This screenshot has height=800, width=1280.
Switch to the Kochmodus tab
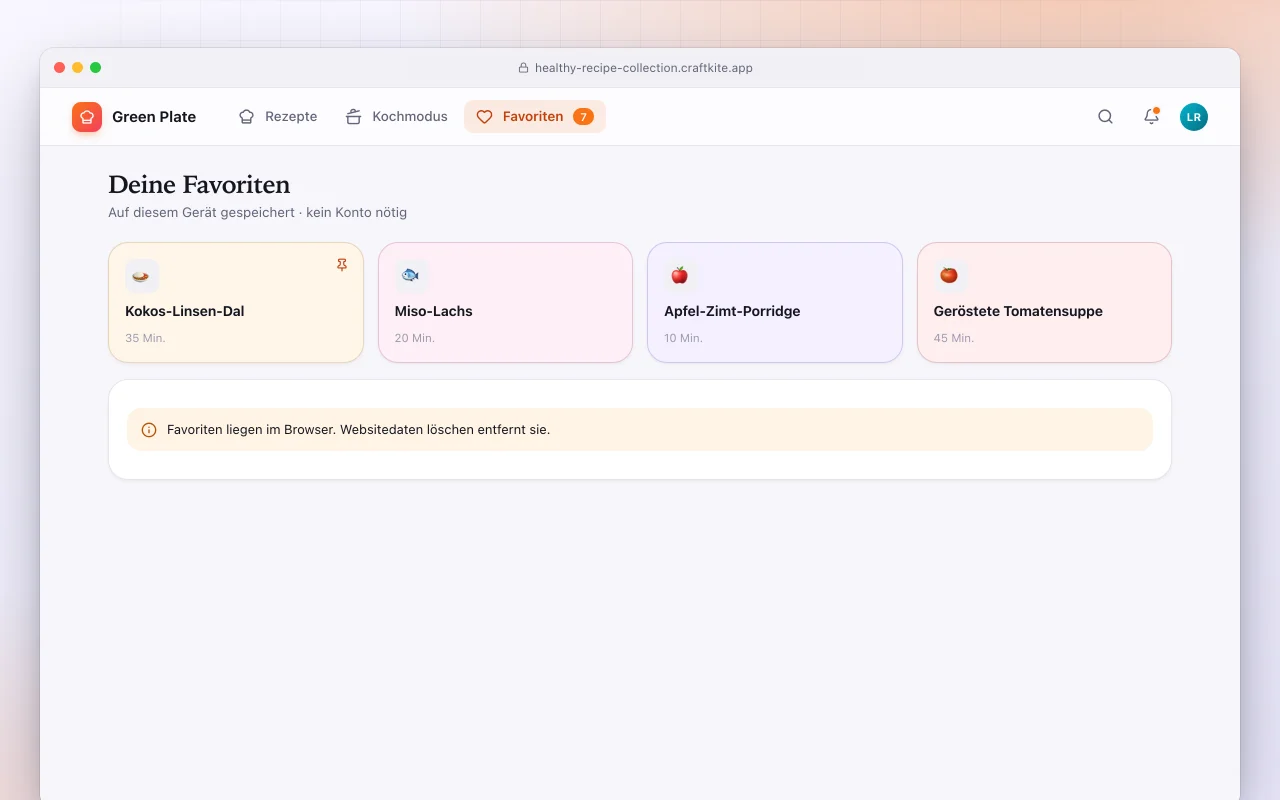tap(397, 117)
